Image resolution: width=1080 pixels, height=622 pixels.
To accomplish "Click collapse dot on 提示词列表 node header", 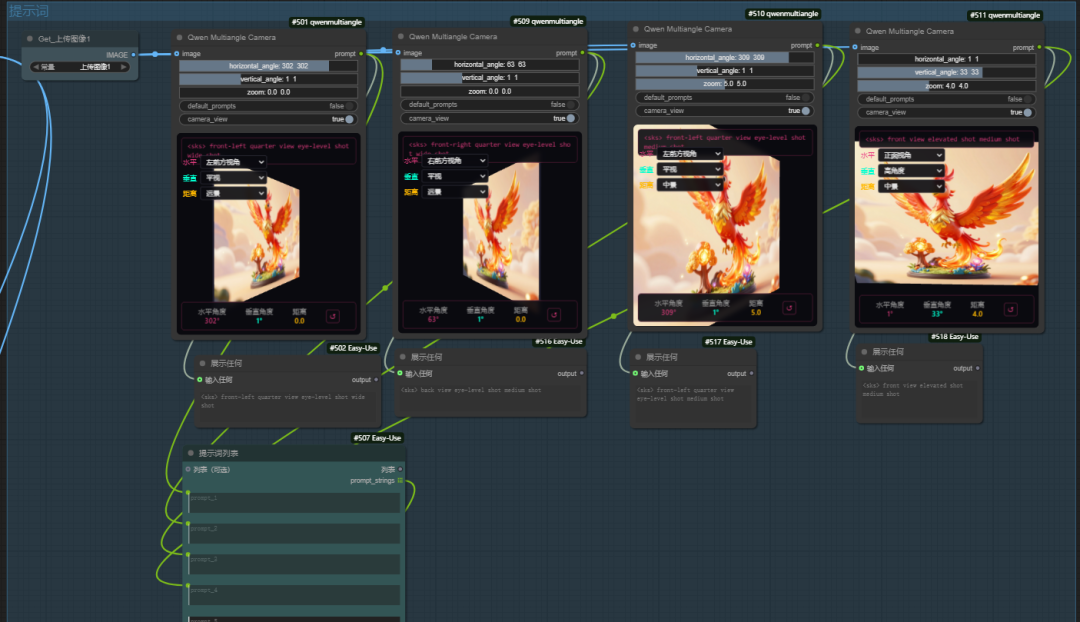I will [x=190, y=453].
